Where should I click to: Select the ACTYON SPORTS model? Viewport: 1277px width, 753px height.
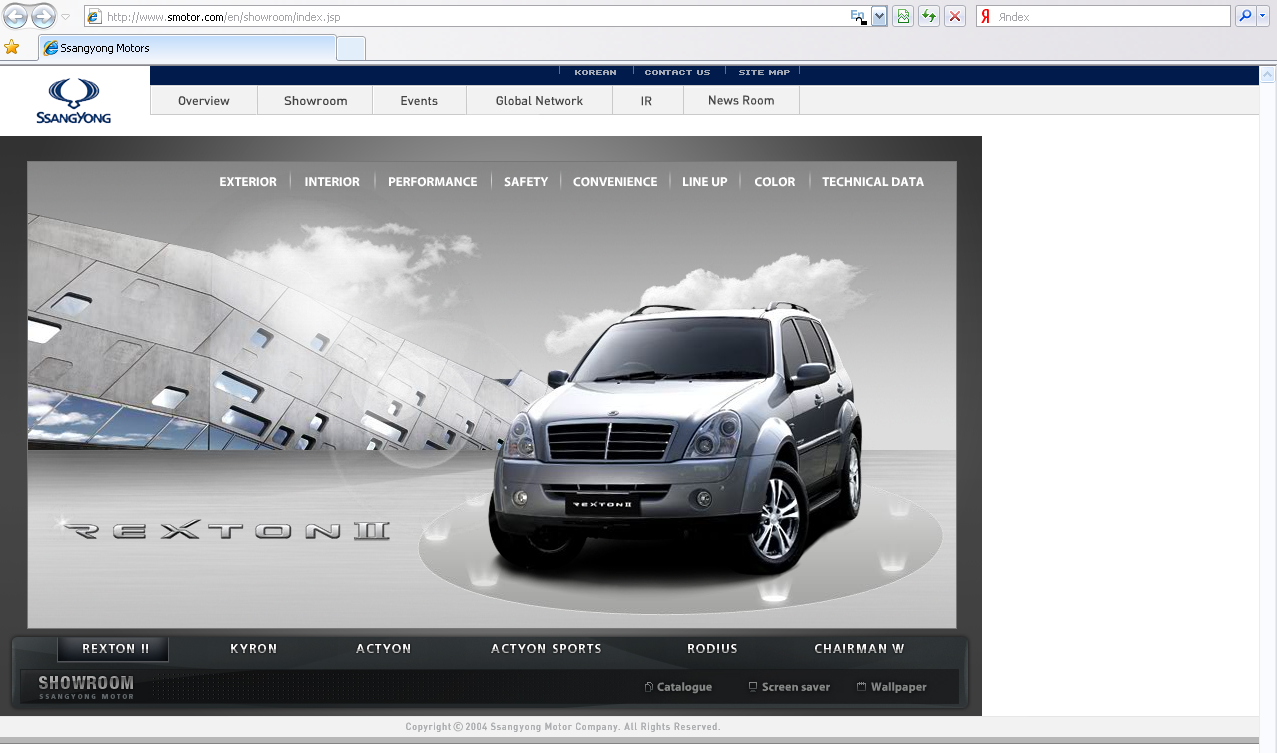pos(546,649)
